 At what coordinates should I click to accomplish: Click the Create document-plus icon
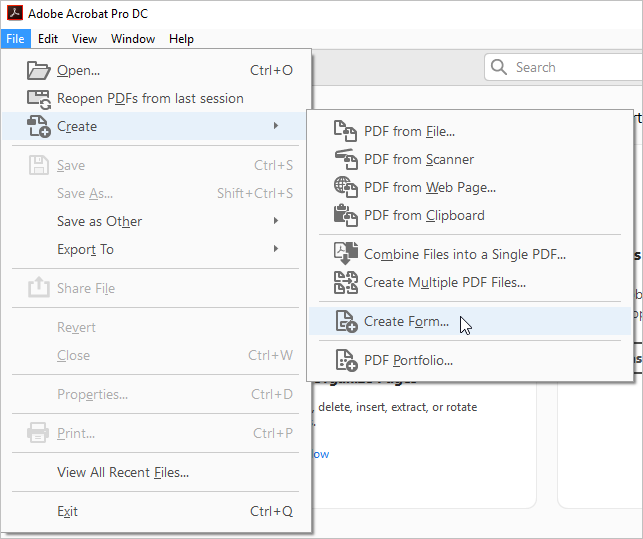point(39,126)
